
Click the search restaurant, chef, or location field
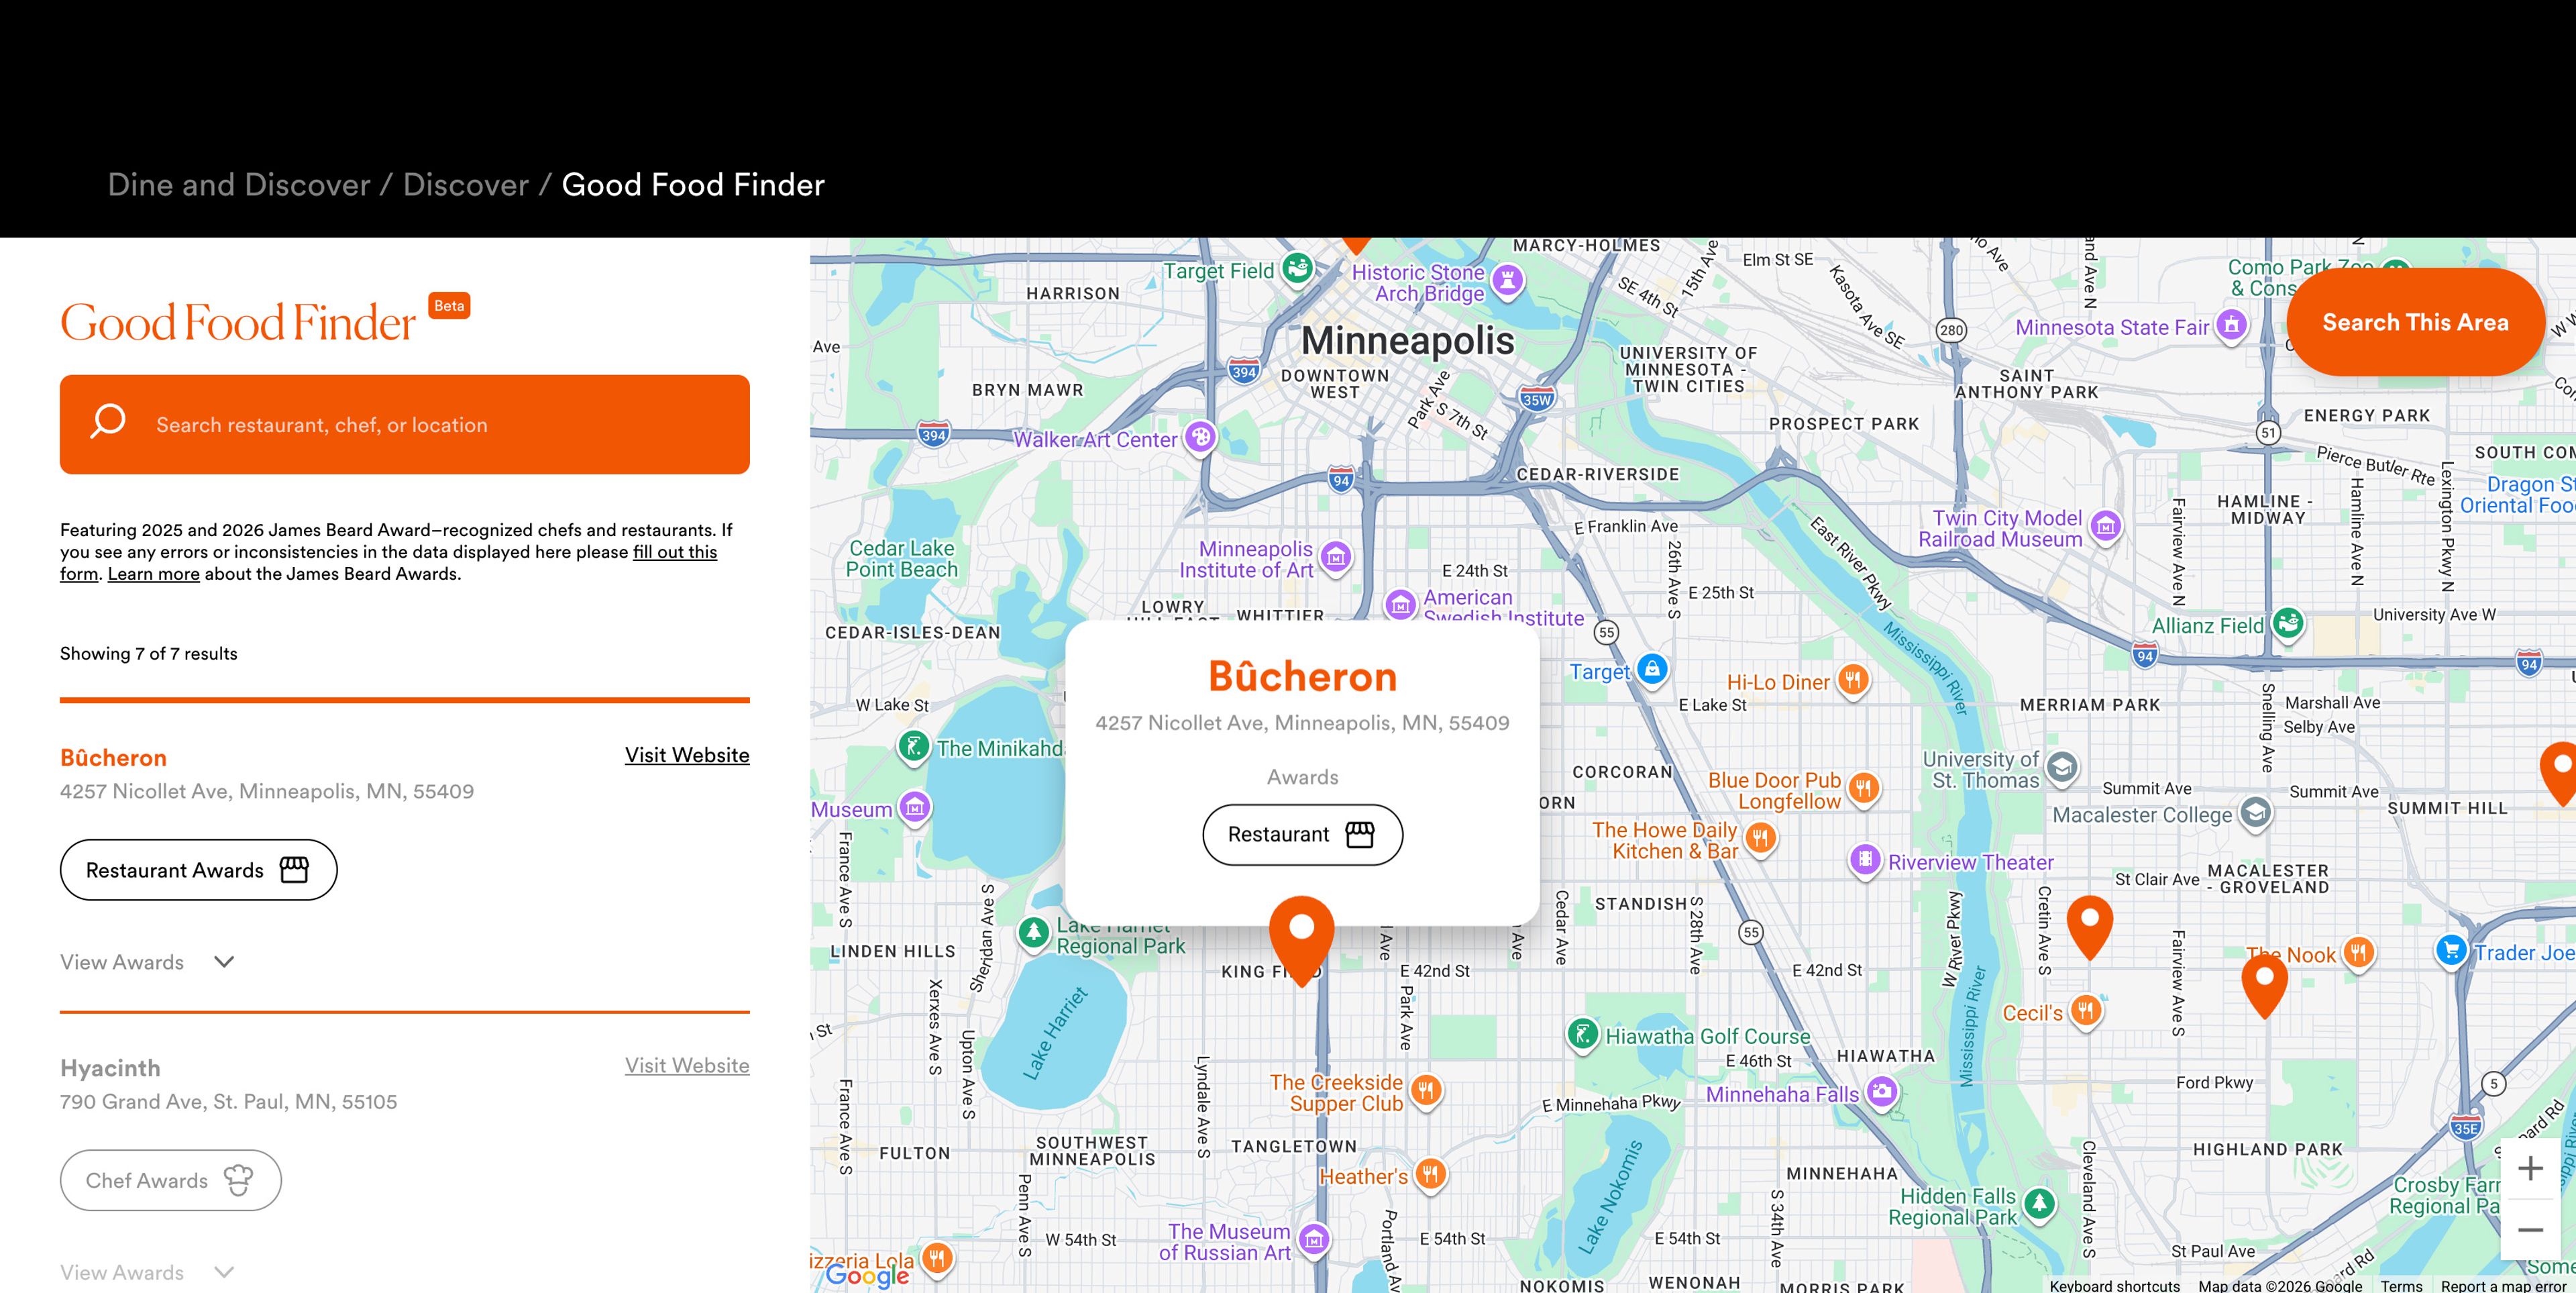(405, 424)
